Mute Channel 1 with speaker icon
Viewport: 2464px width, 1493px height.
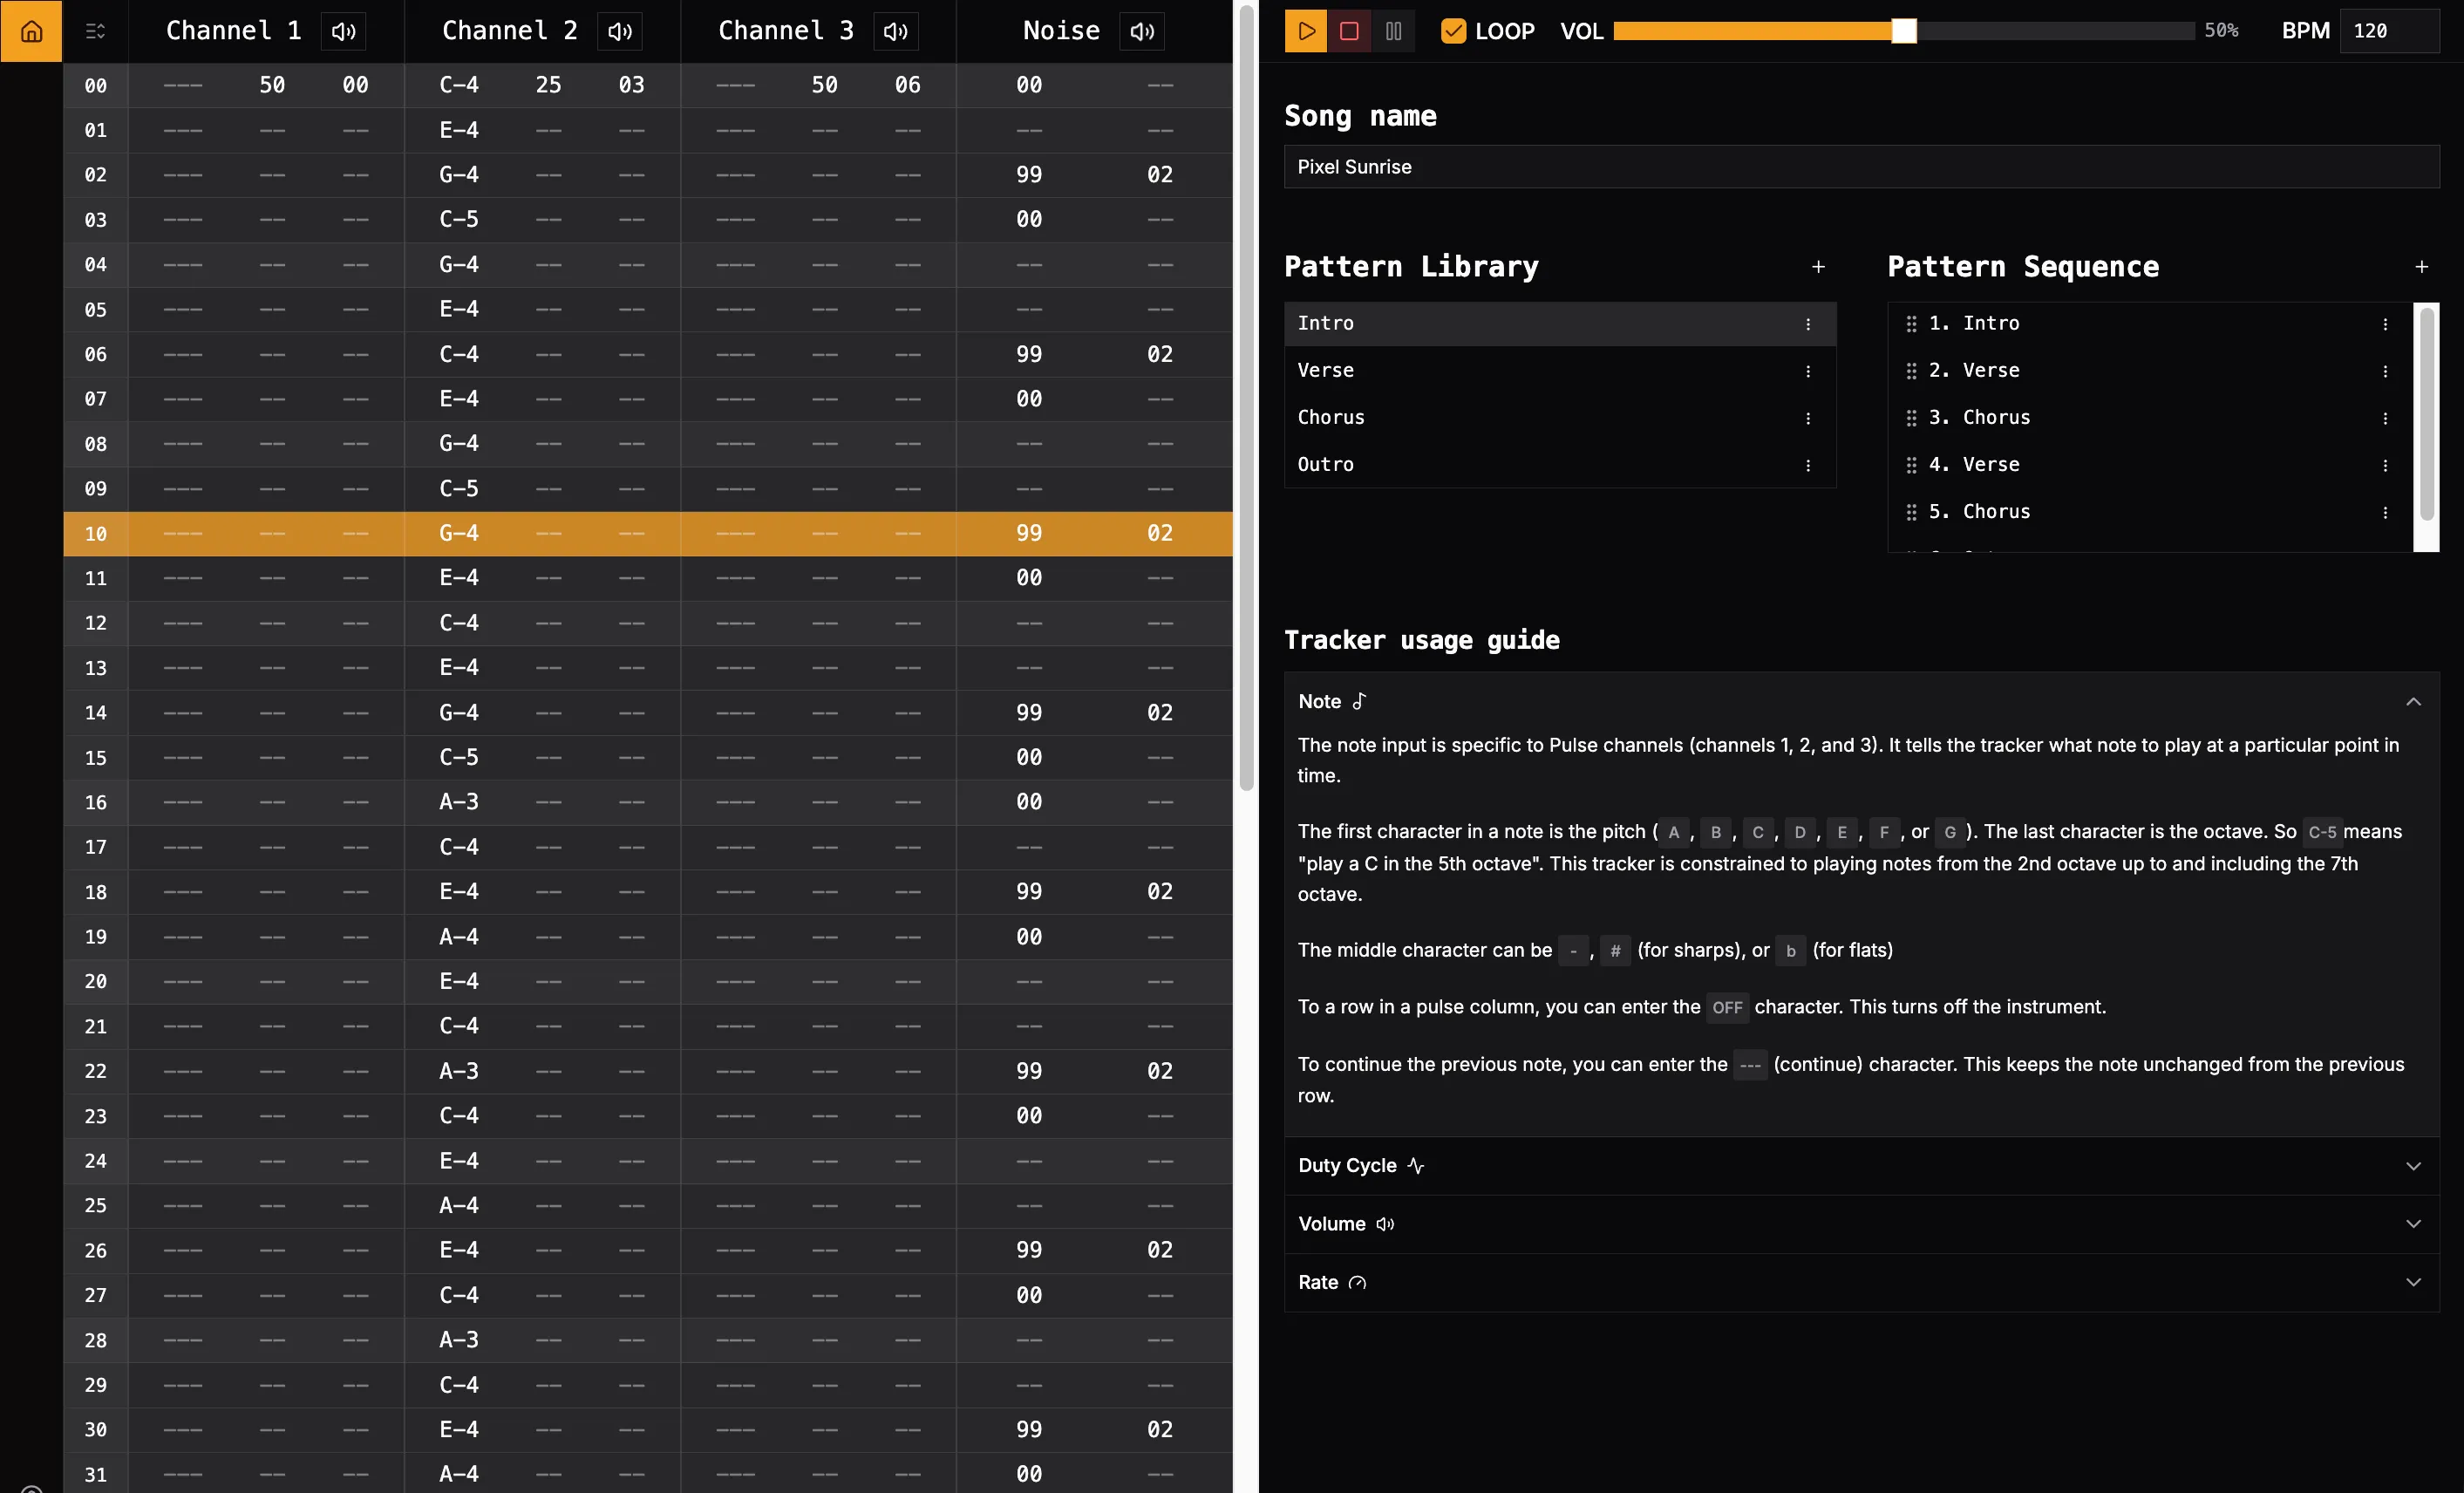(343, 31)
